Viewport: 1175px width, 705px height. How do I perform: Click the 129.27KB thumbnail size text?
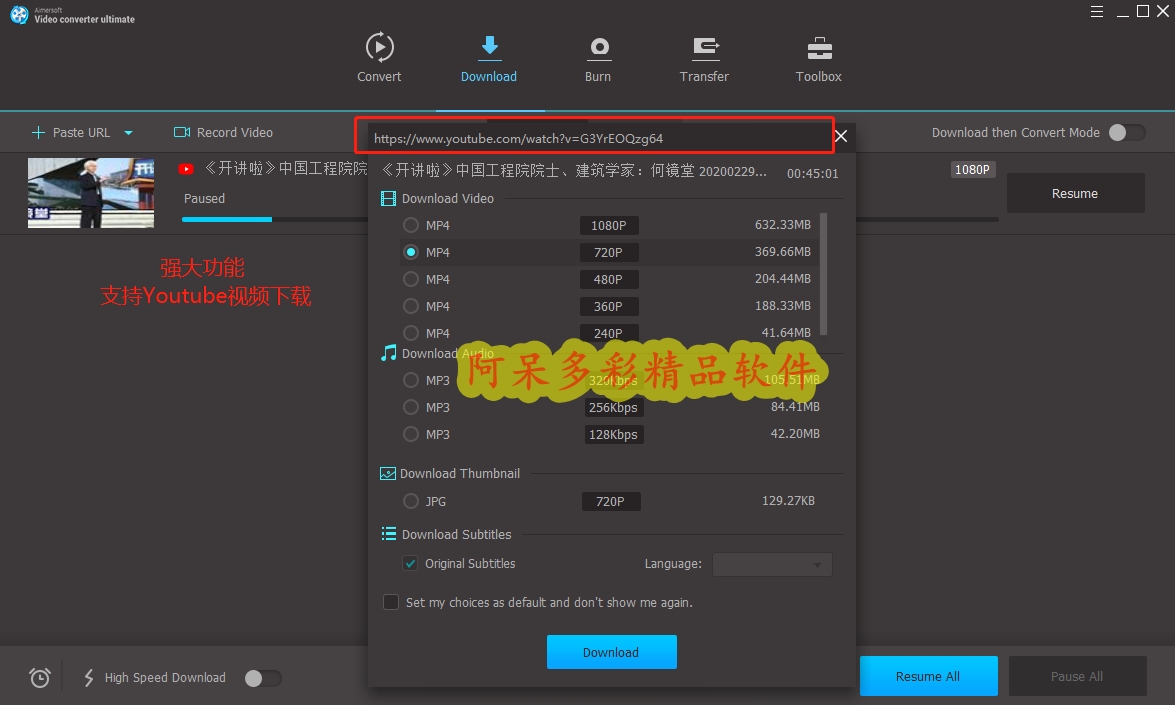(788, 500)
